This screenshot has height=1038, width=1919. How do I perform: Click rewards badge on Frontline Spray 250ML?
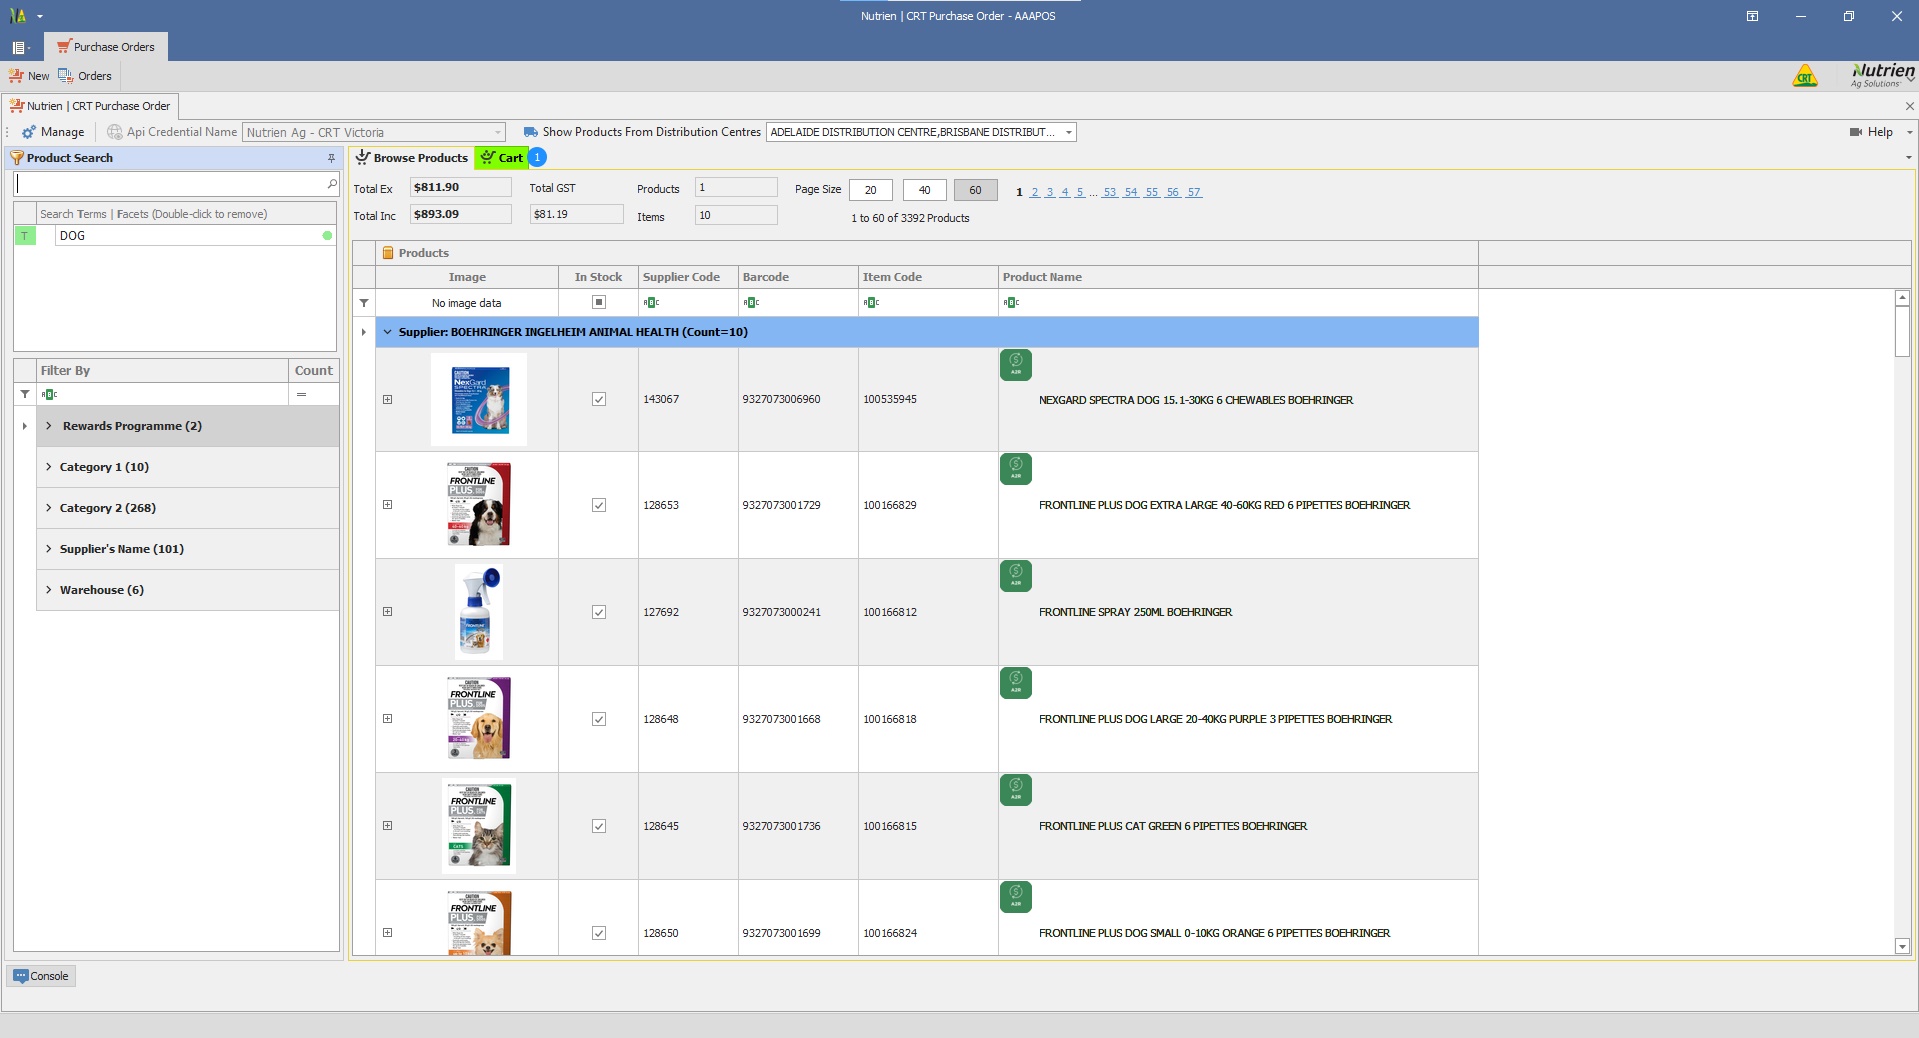[x=1015, y=576]
